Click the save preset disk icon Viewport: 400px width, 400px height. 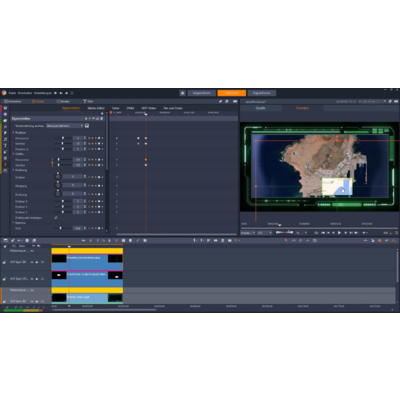87,126
